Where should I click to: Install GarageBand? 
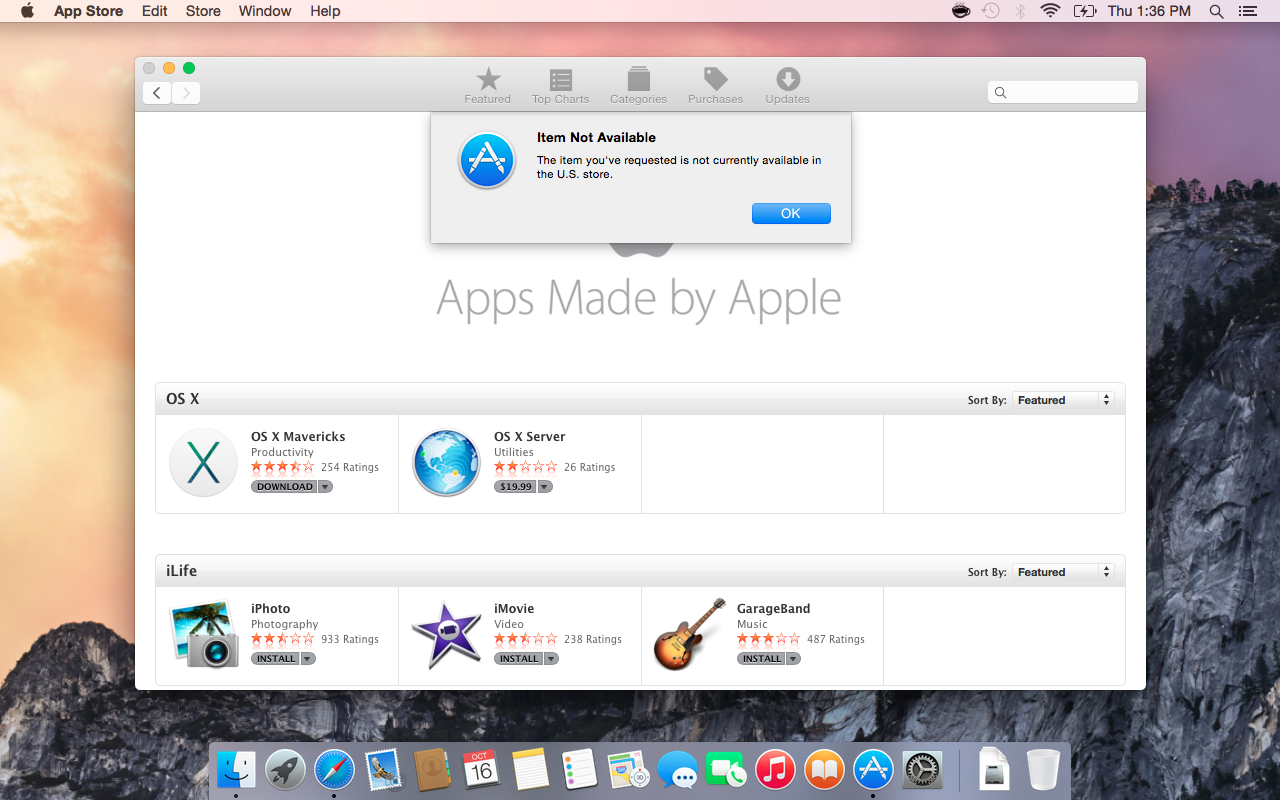click(x=761, y=659)
